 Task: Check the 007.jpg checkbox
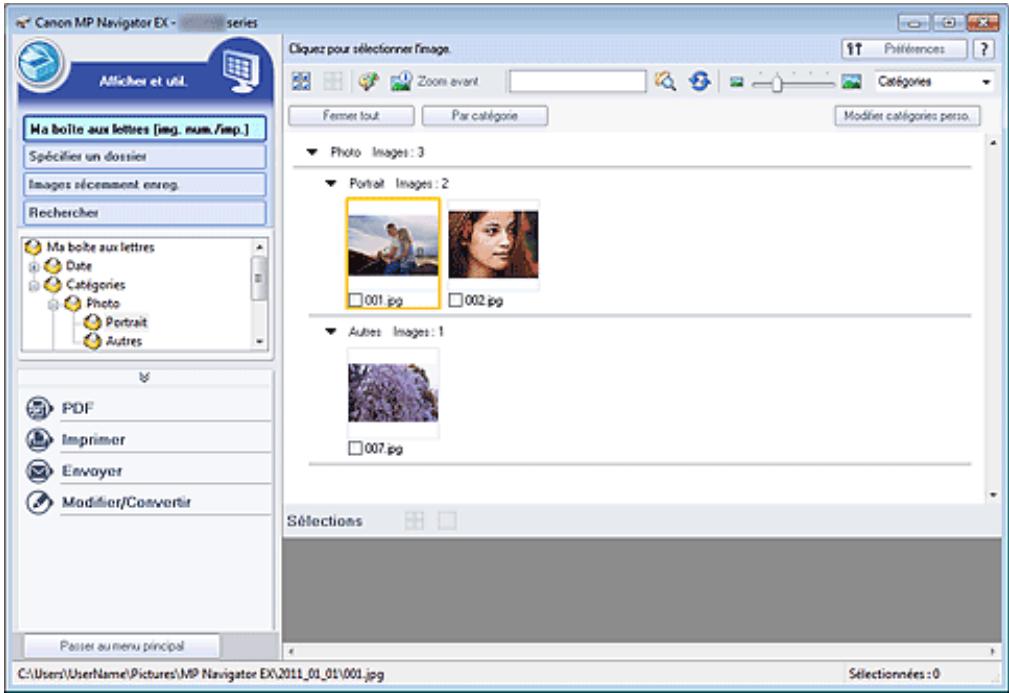coord(355,448)
